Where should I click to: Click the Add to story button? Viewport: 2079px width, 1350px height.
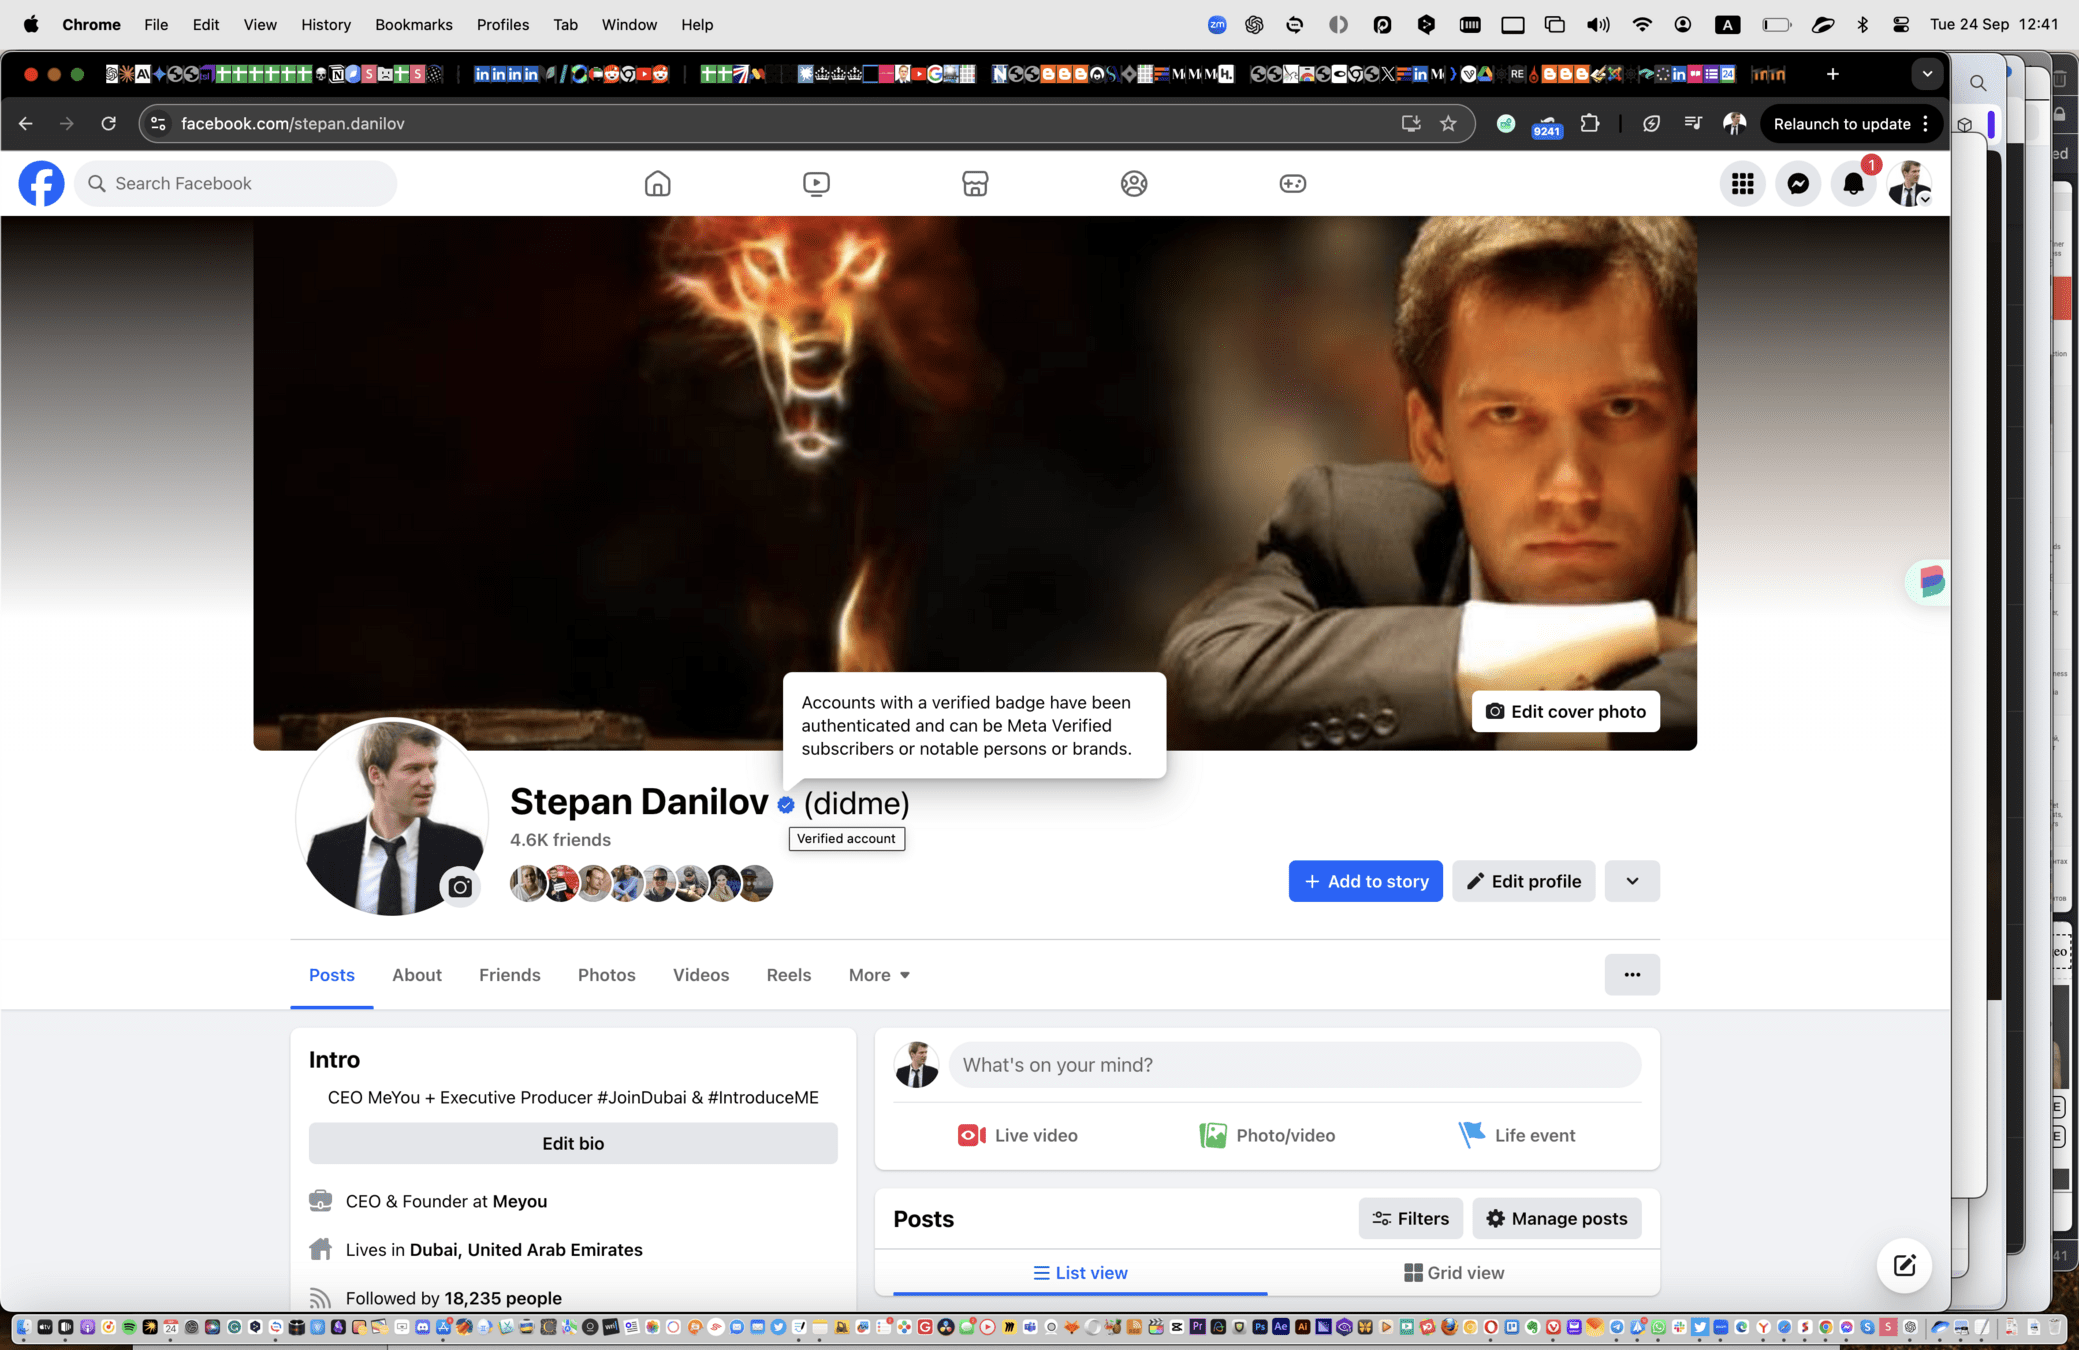1365,881
